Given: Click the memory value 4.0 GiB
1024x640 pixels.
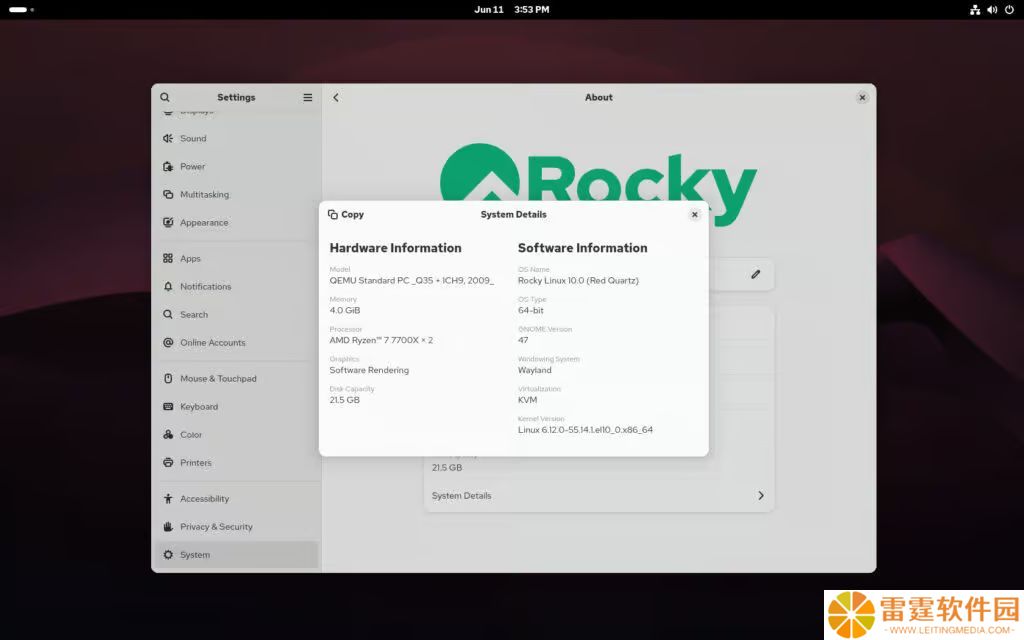Looking at the screenshot, I should coord(345,311).
